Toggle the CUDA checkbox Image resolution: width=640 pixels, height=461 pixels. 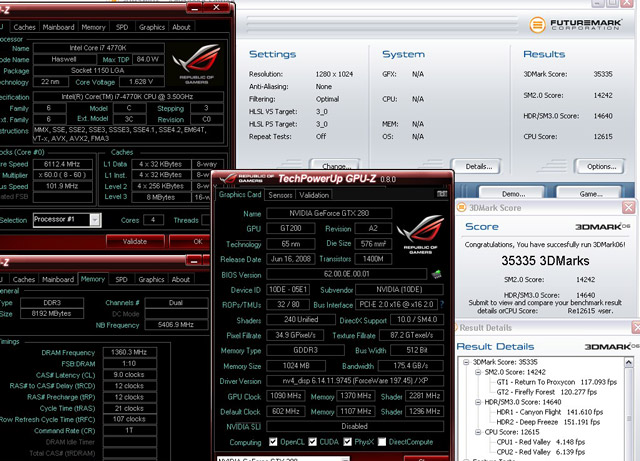(x=313, y=442)
